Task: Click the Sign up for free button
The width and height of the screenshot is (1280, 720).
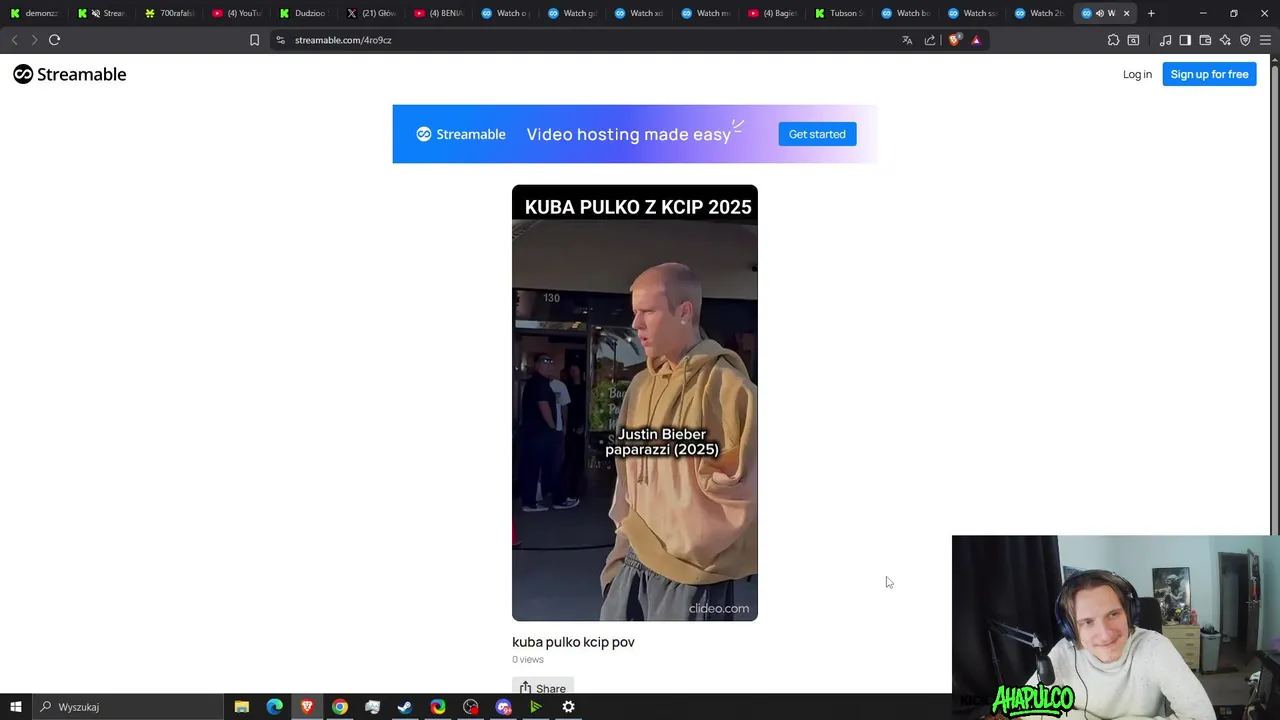Action: click(1209, 74)
